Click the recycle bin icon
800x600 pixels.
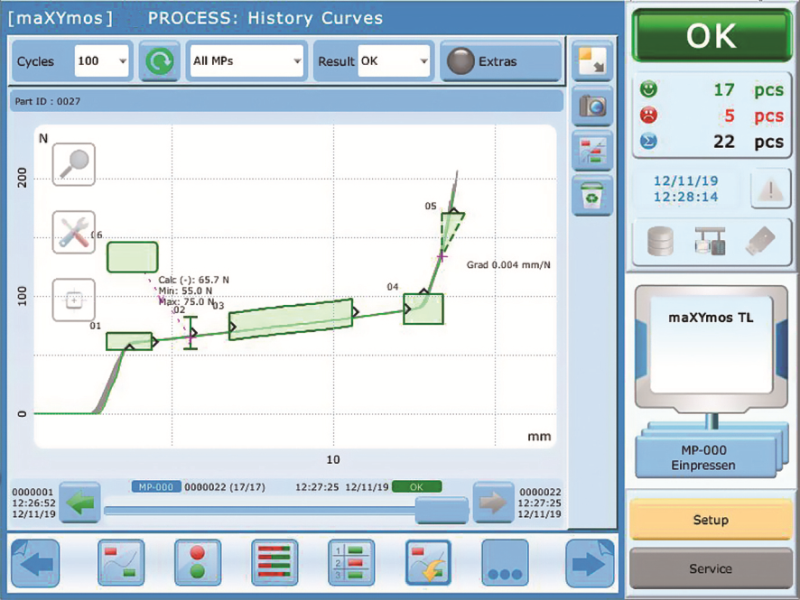[592, 196]
